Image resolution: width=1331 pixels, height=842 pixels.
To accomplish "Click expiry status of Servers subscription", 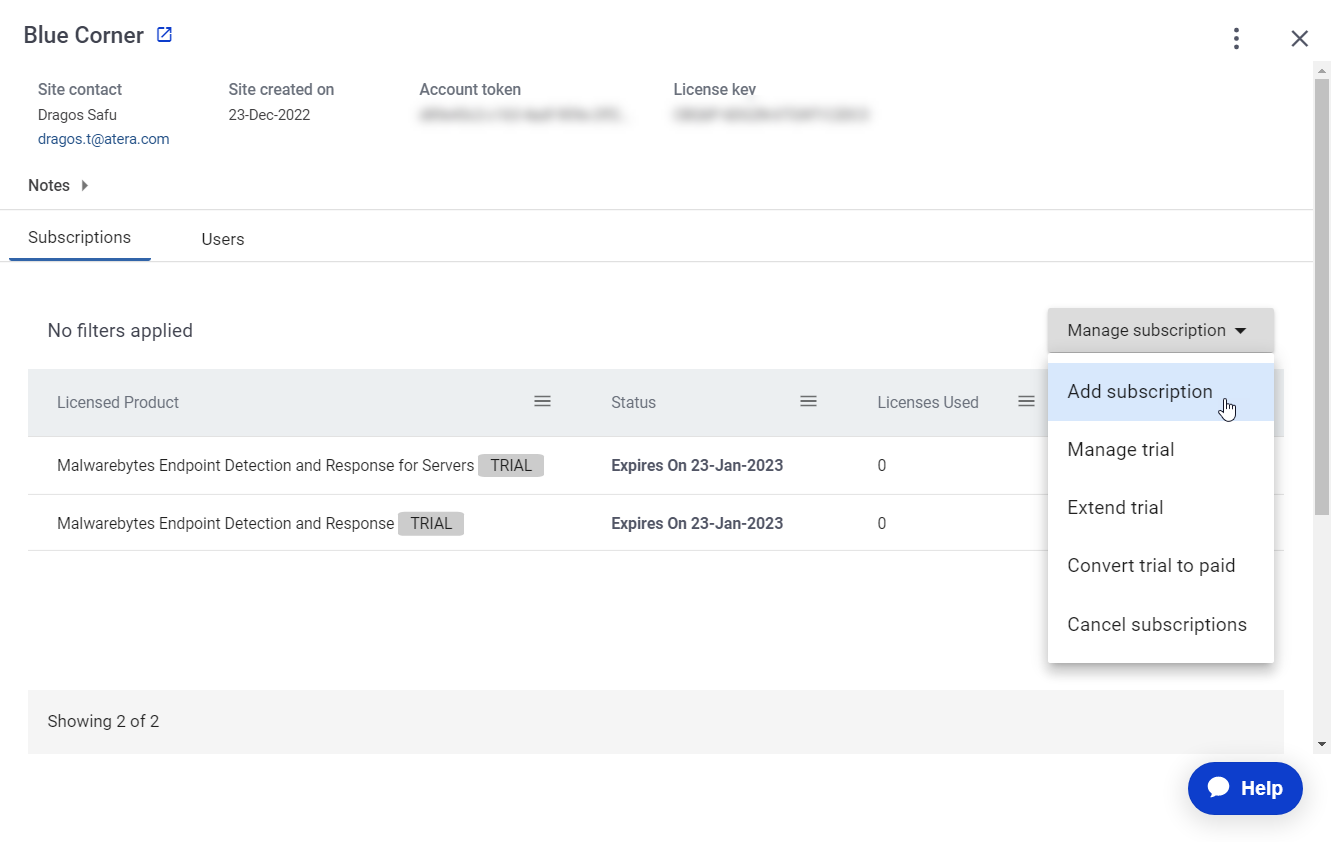I will coord(697,465).
